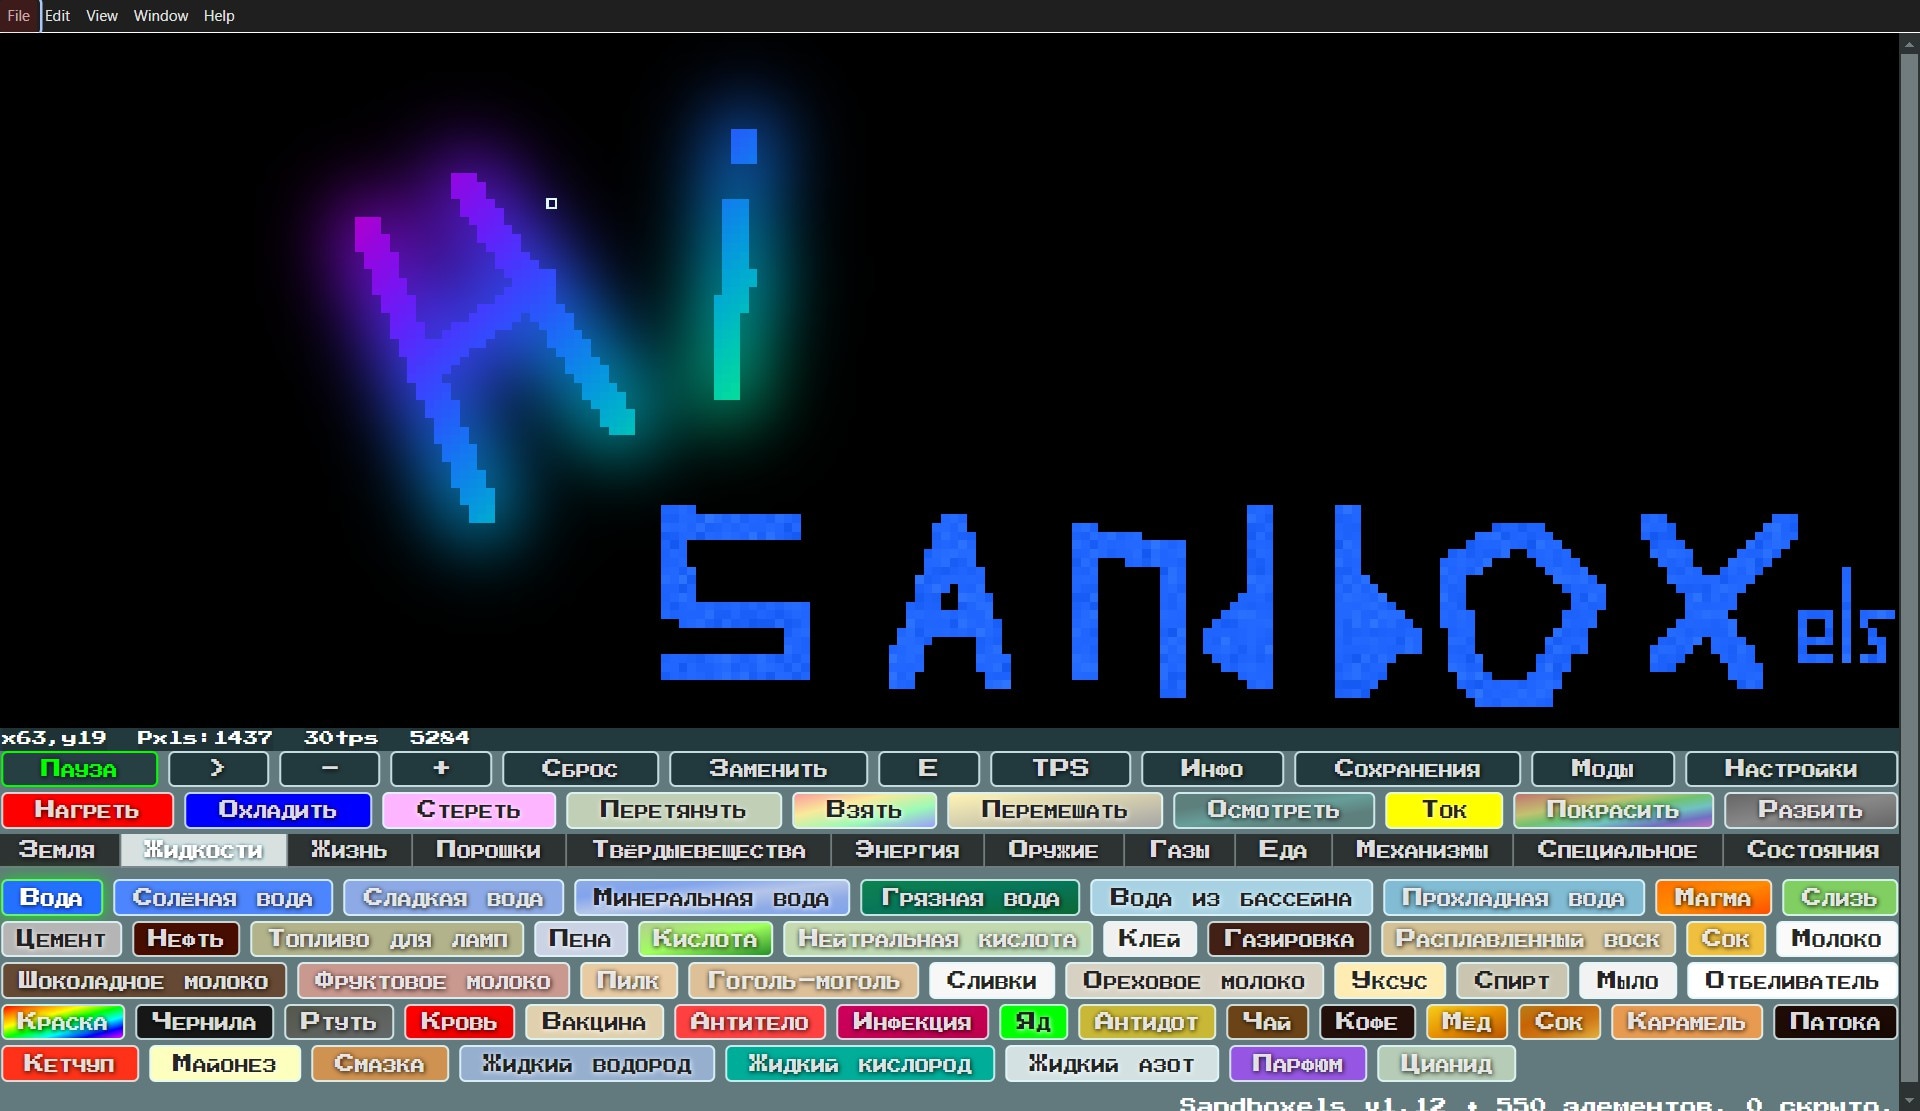Pick the Покрасить paint tool
The height and width of the screenshot is (1111, 1920).
point(1612,810)
